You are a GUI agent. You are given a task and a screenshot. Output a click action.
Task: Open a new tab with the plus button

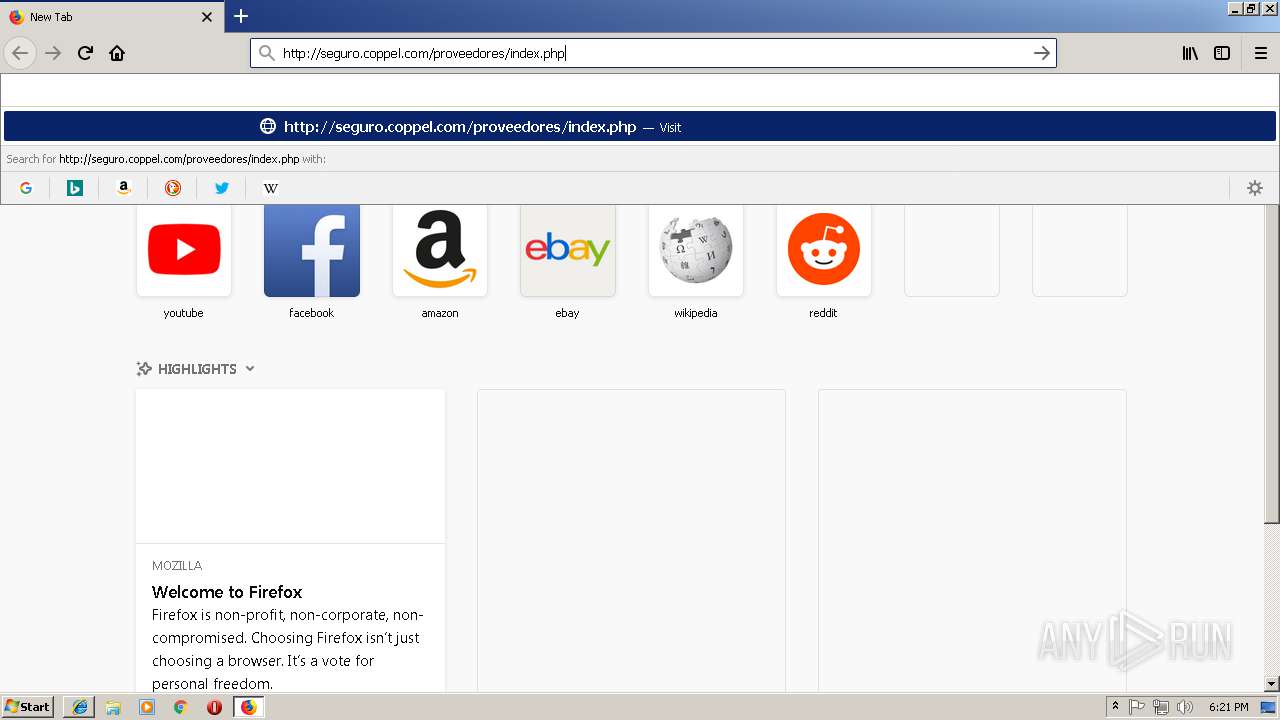point(241,16)
